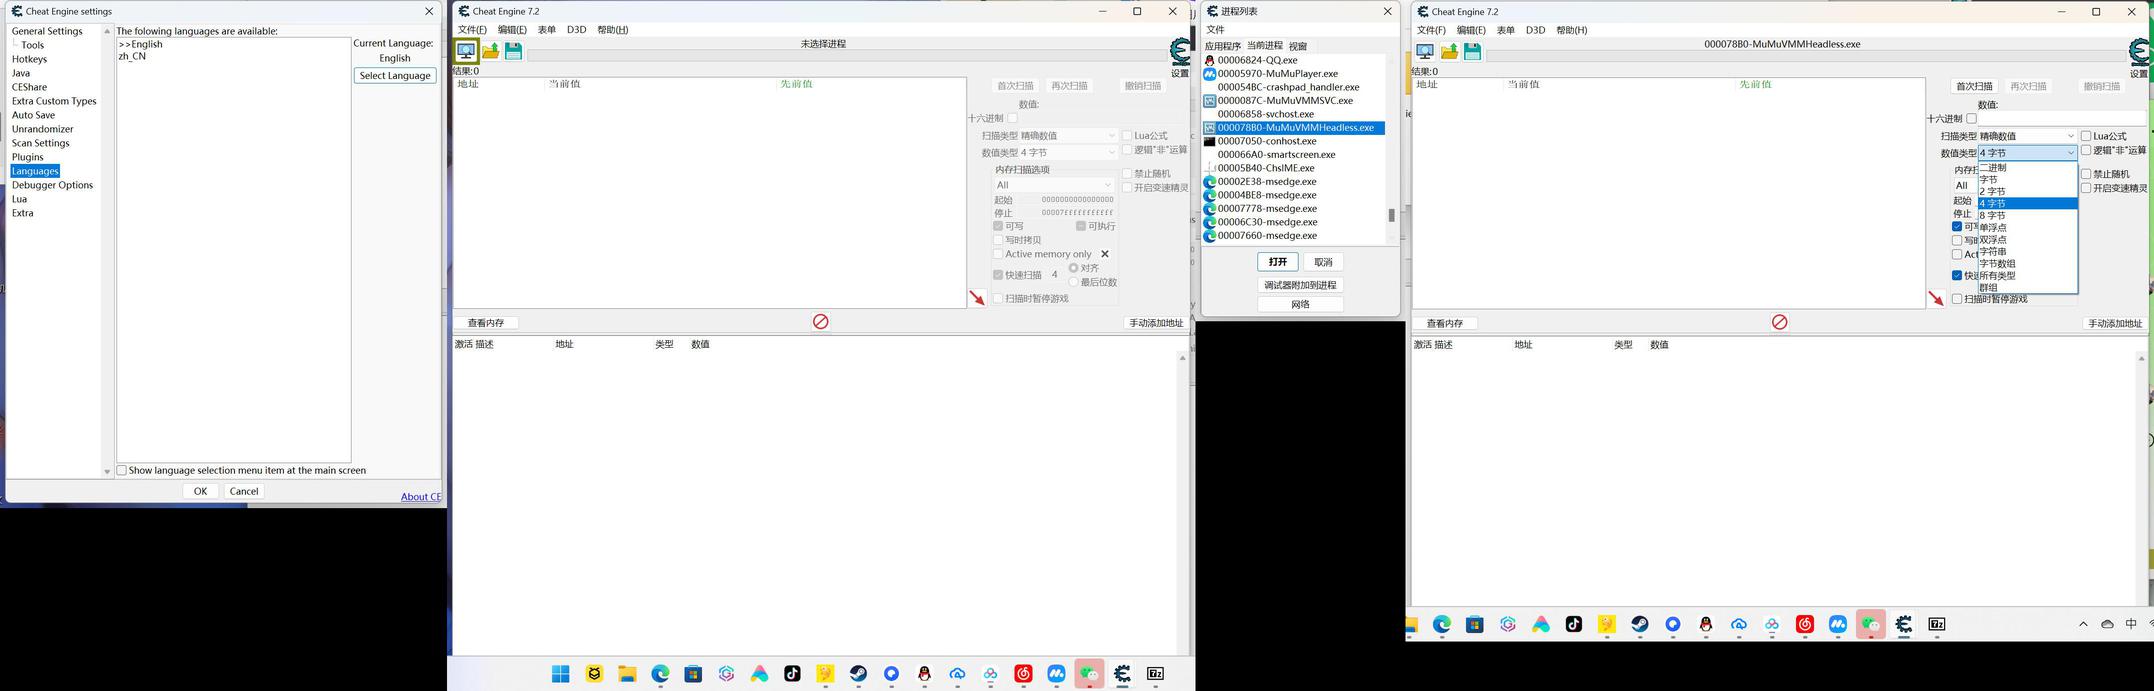Click save floppy icon in no-process Cheat Engine window
This screenshot has width=2154, height=691.
[513, 51]
